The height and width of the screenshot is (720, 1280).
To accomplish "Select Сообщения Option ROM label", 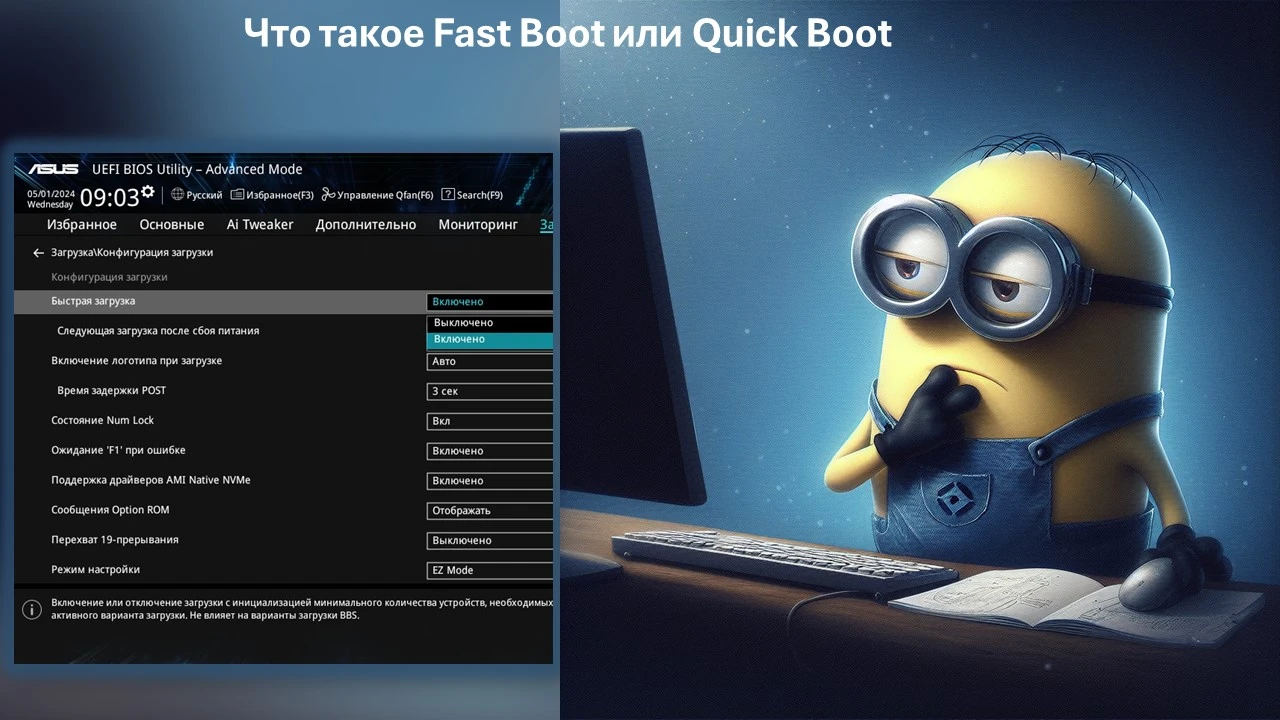I will (x=110, y=510).
